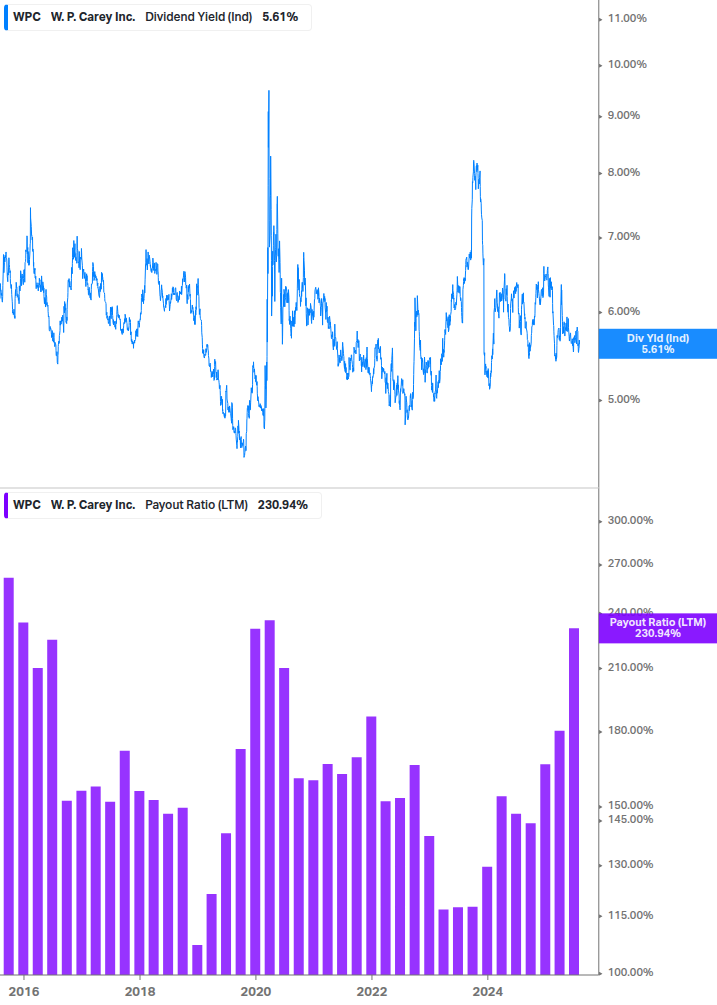Screen dimensions: 717x1005
Task: Click the purple Payout Ratio color bar
Action: click(6, 505)
